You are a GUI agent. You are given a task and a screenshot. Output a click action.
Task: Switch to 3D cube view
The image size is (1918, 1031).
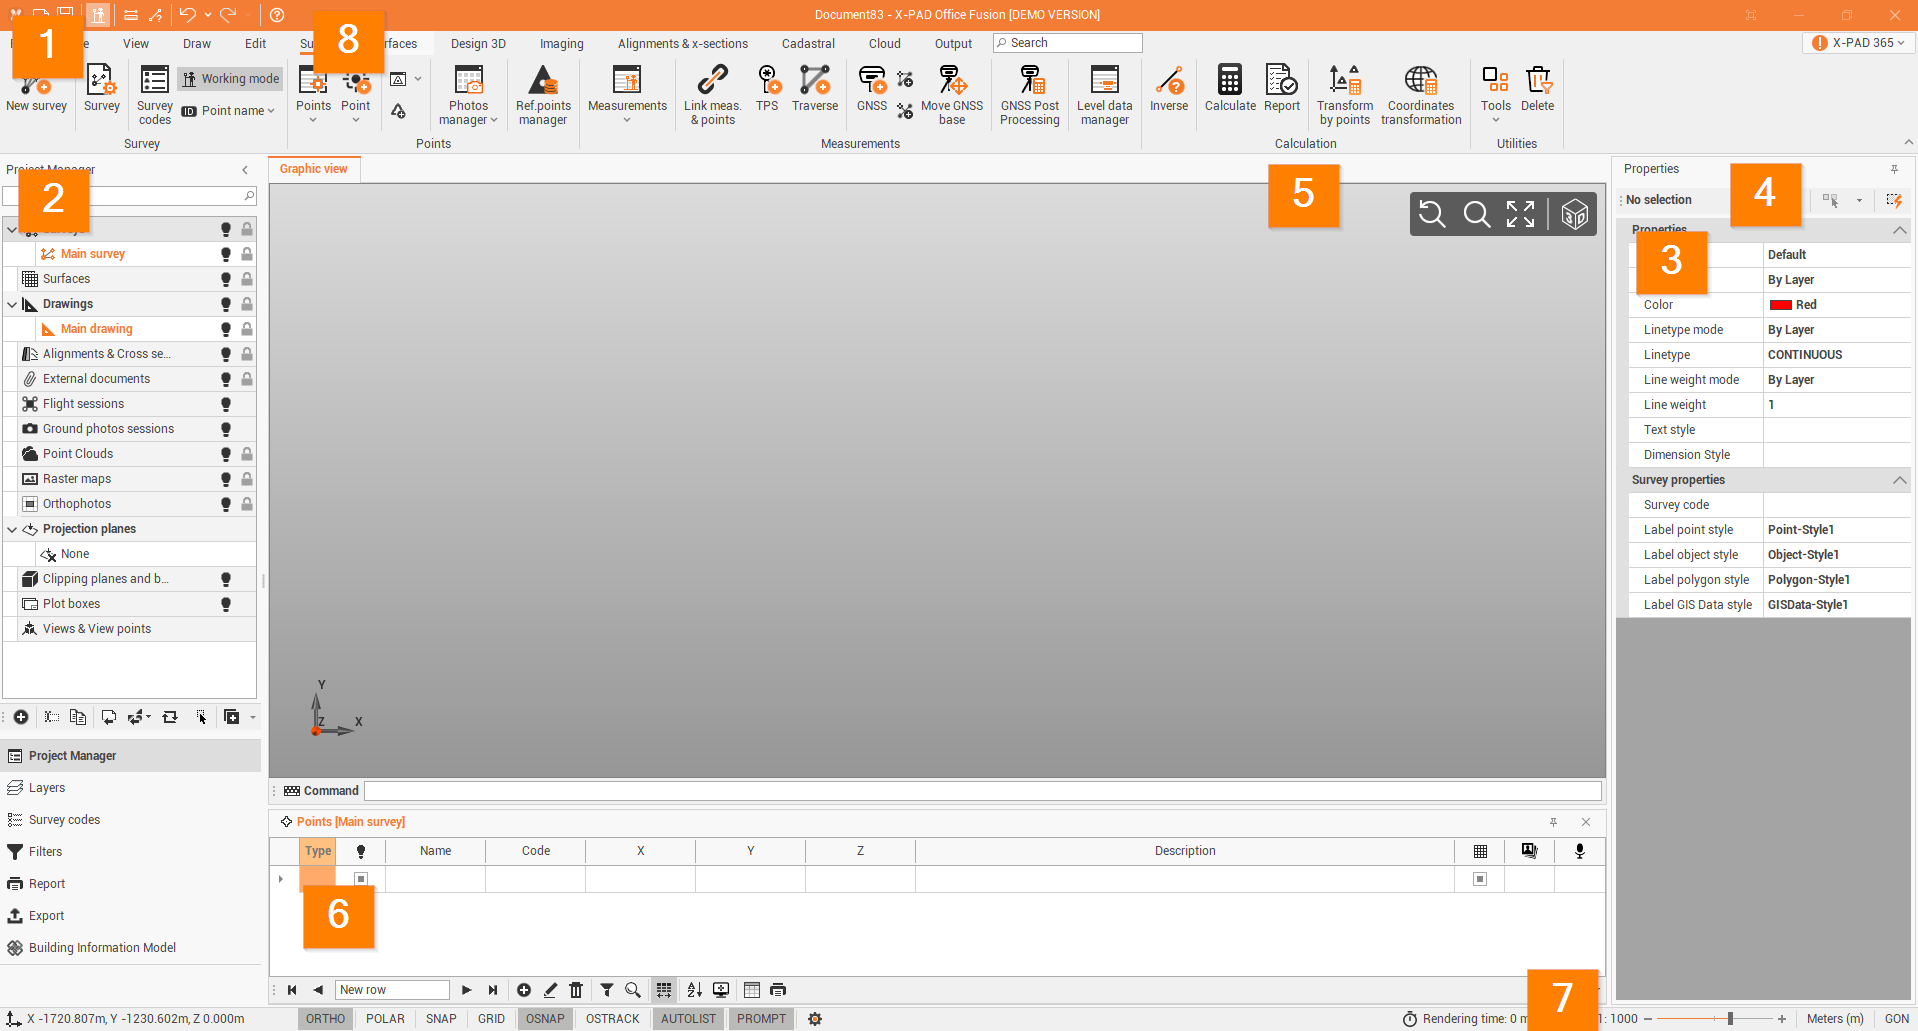pos(1574,214)
